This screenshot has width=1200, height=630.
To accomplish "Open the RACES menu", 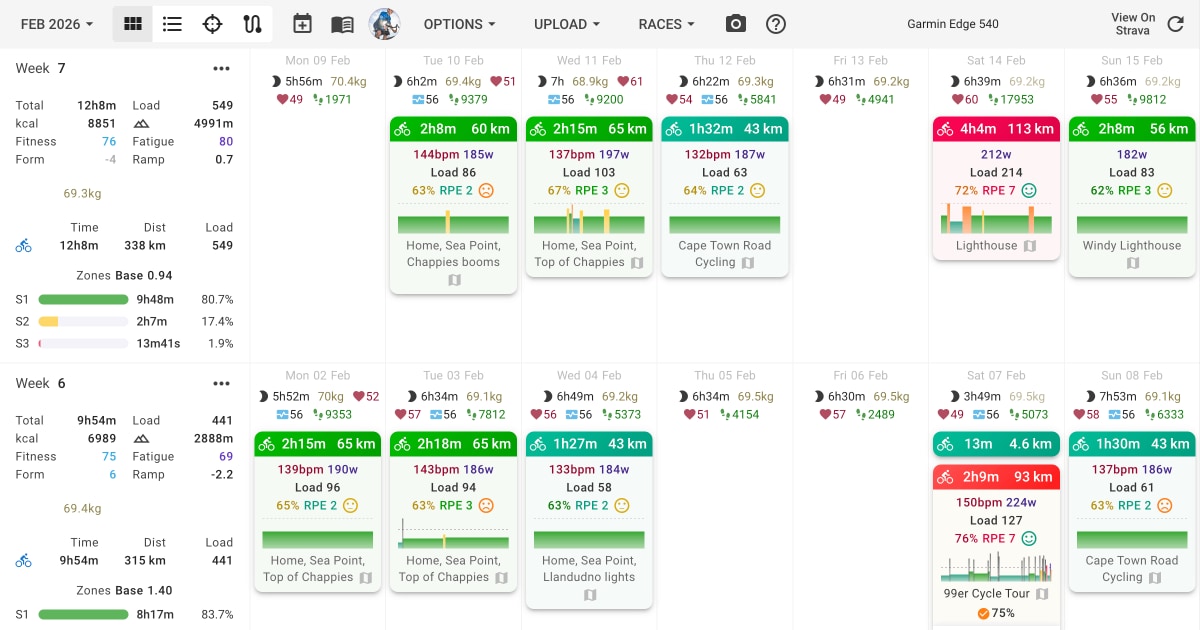I will (667, 24).
